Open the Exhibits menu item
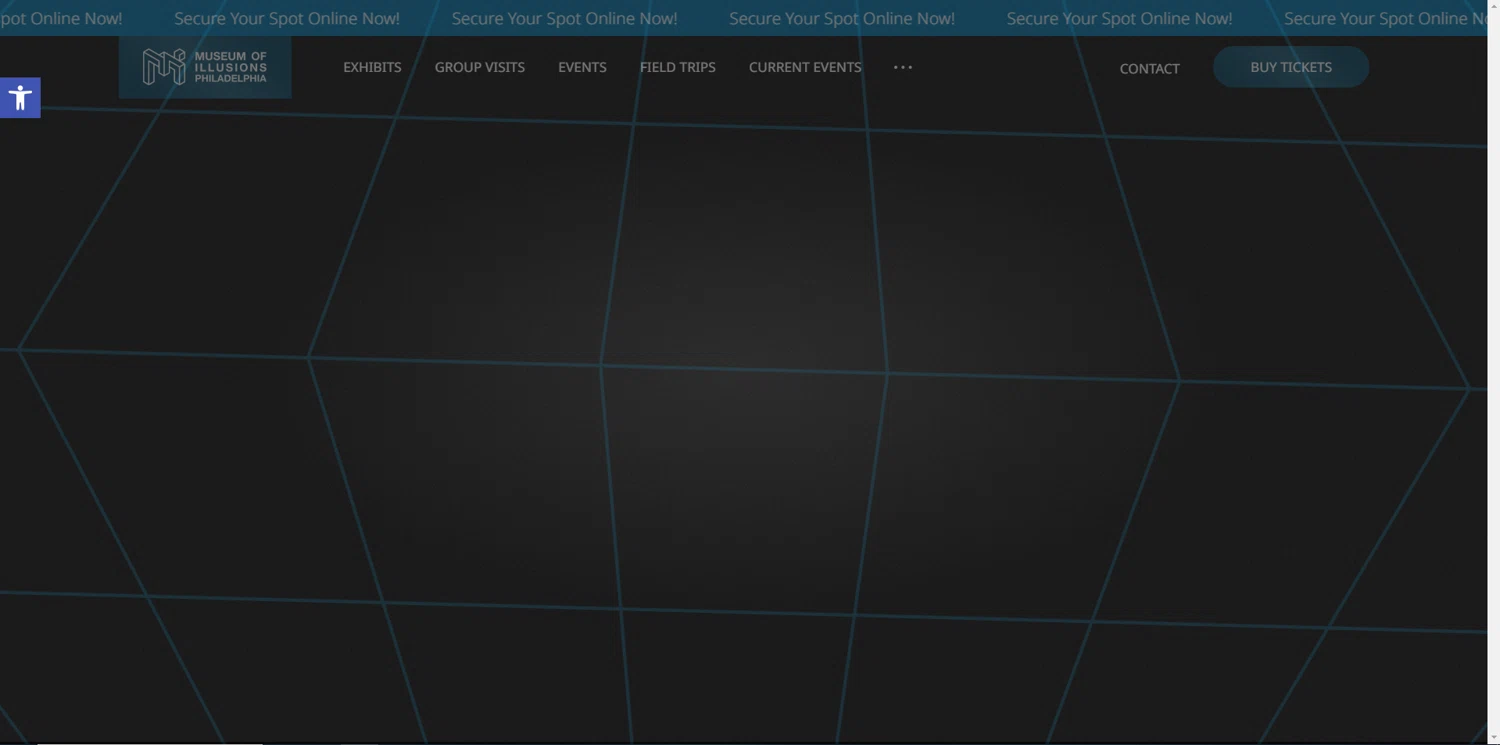Viewport: 1500px width, 745px height. [x=372, y=67]
